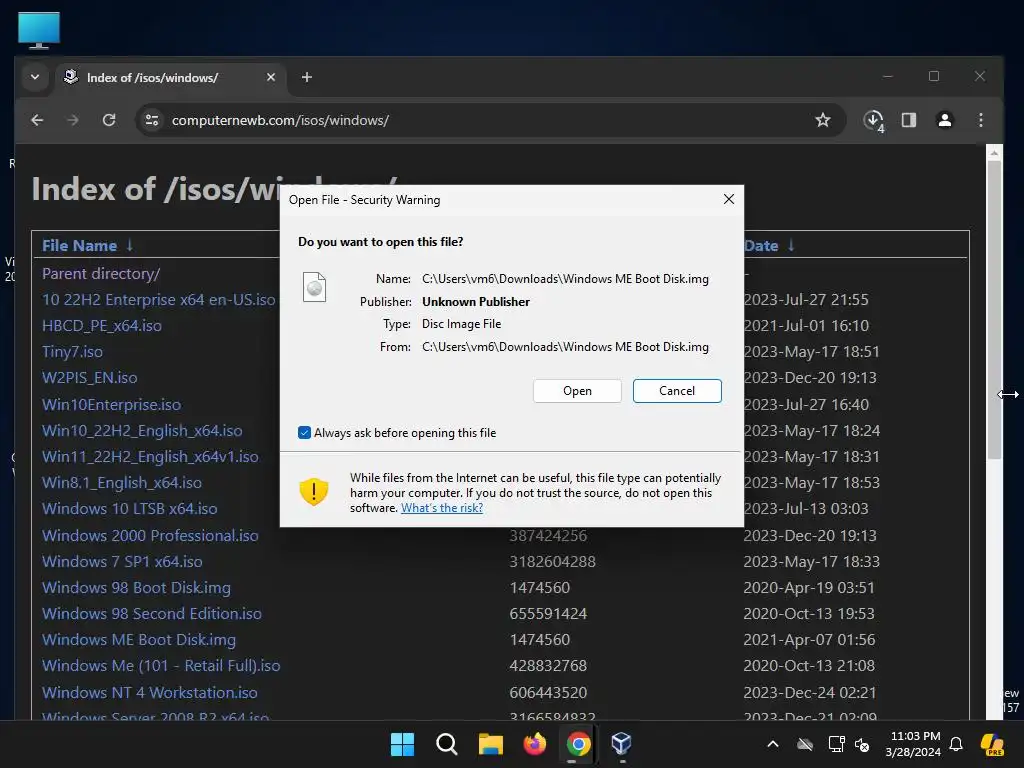Click Cancel in the Security Warning dialog
The width and height of the screenshot is (1024, 768).
coord(677,391)
